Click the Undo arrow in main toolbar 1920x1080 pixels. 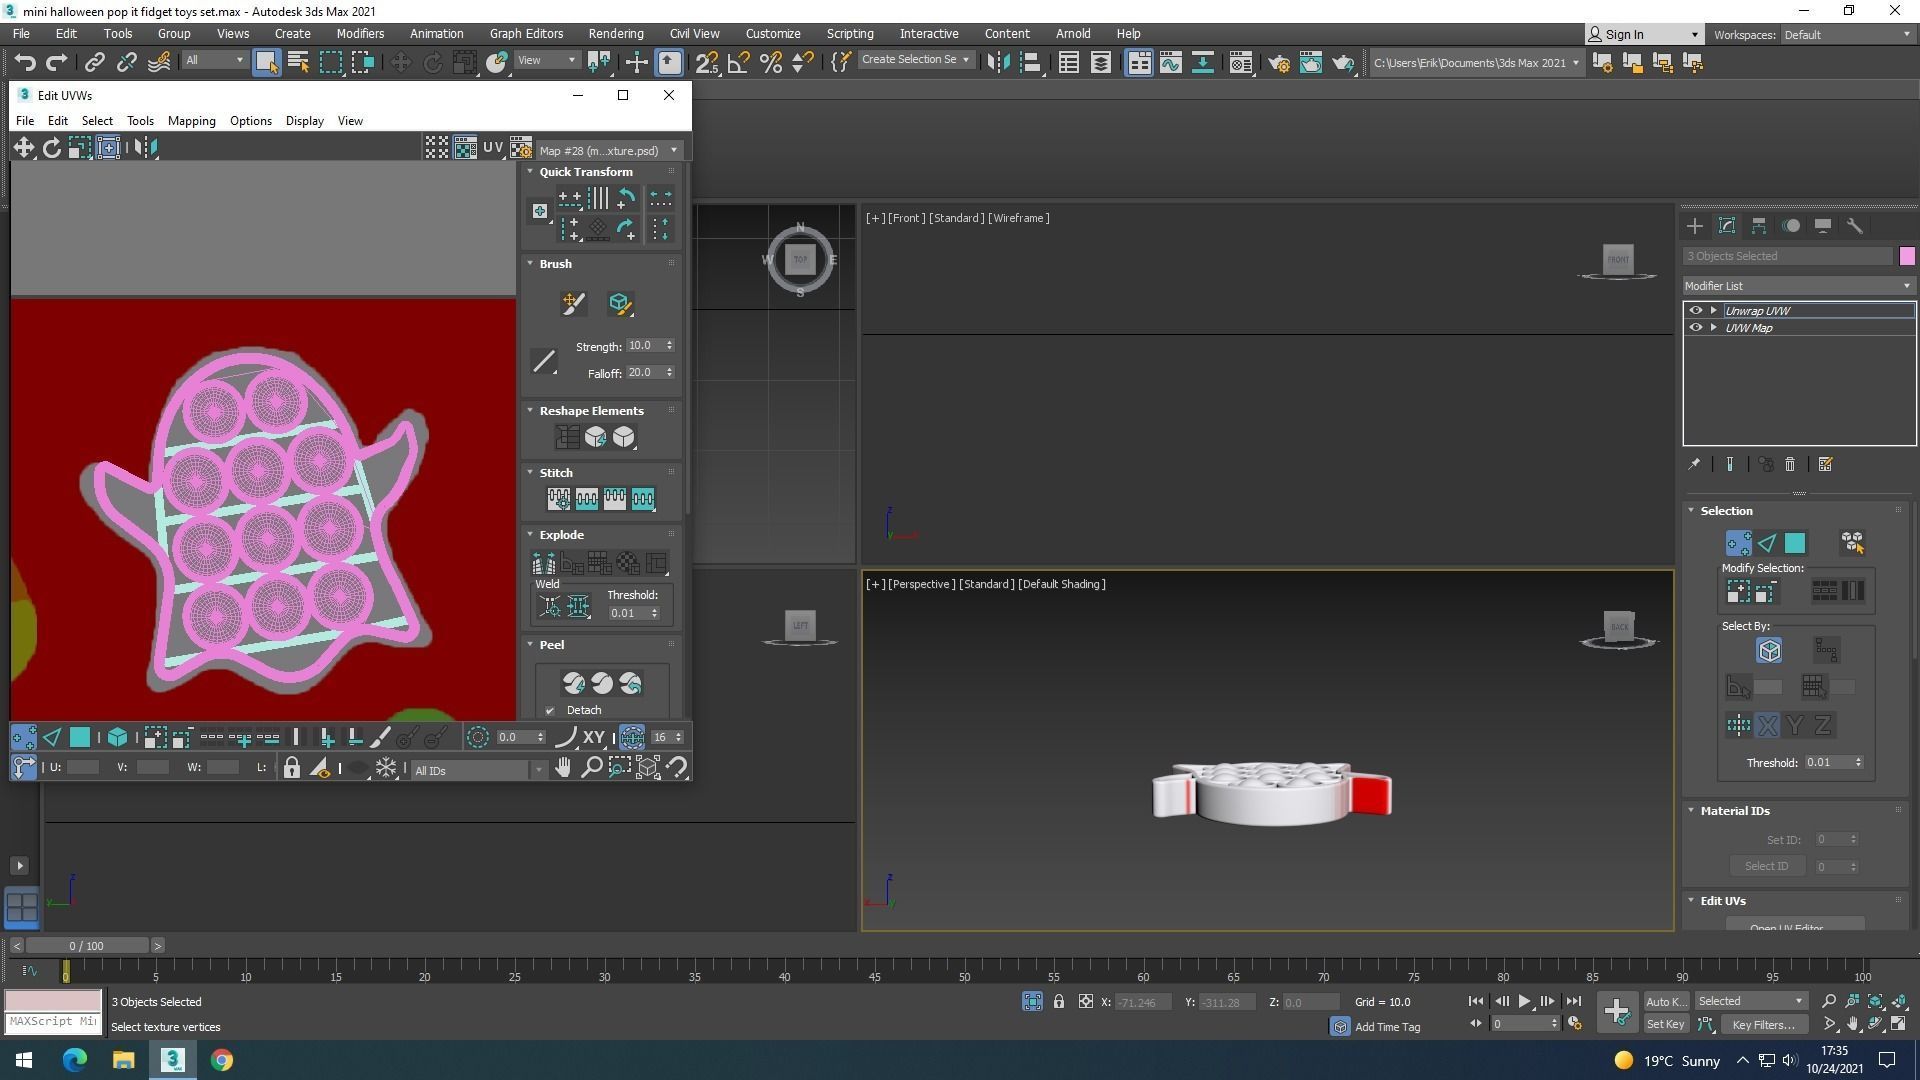coord(24,62)
